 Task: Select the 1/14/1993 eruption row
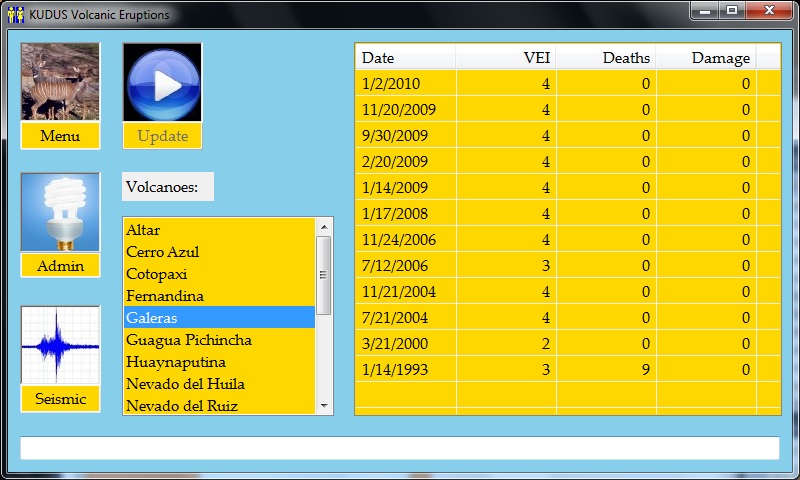[555, 370]
